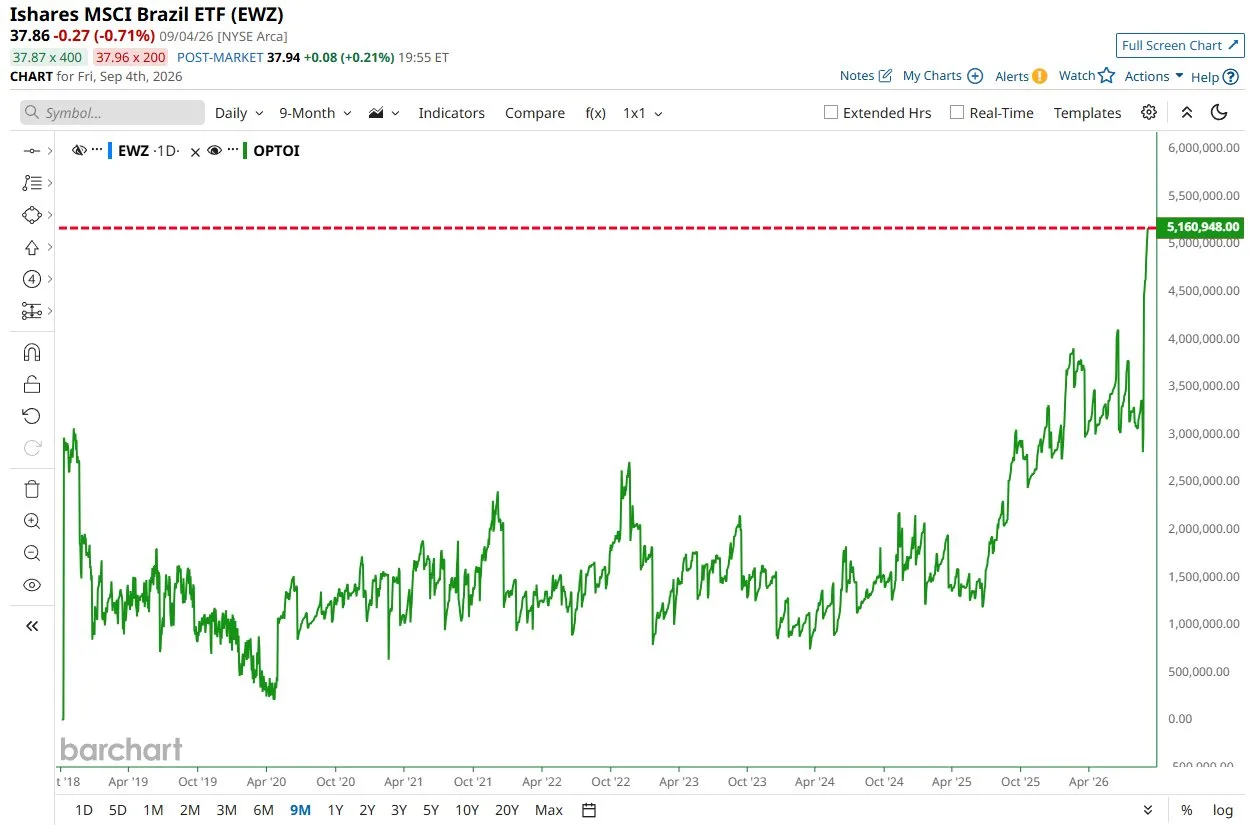Add EWZ to Watch list
The image size is (1256, 825).
click(x=1087, y=76)
